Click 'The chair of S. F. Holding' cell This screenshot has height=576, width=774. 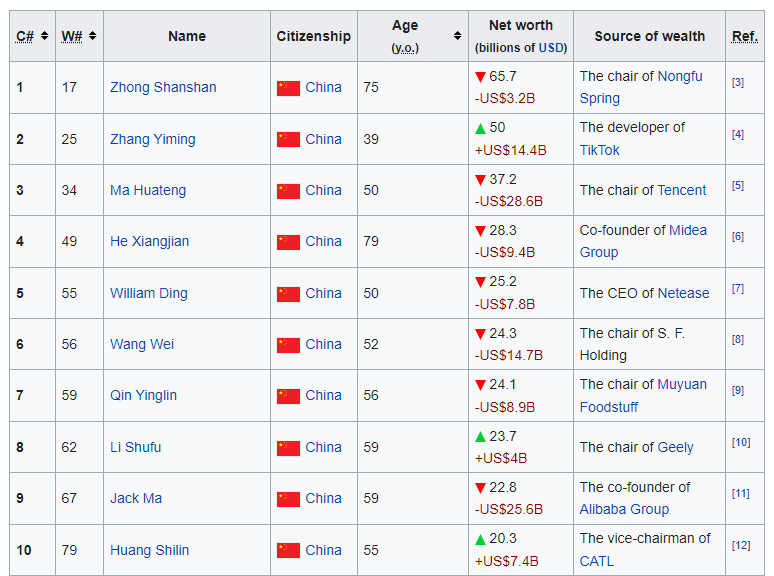tap(649, 345)
